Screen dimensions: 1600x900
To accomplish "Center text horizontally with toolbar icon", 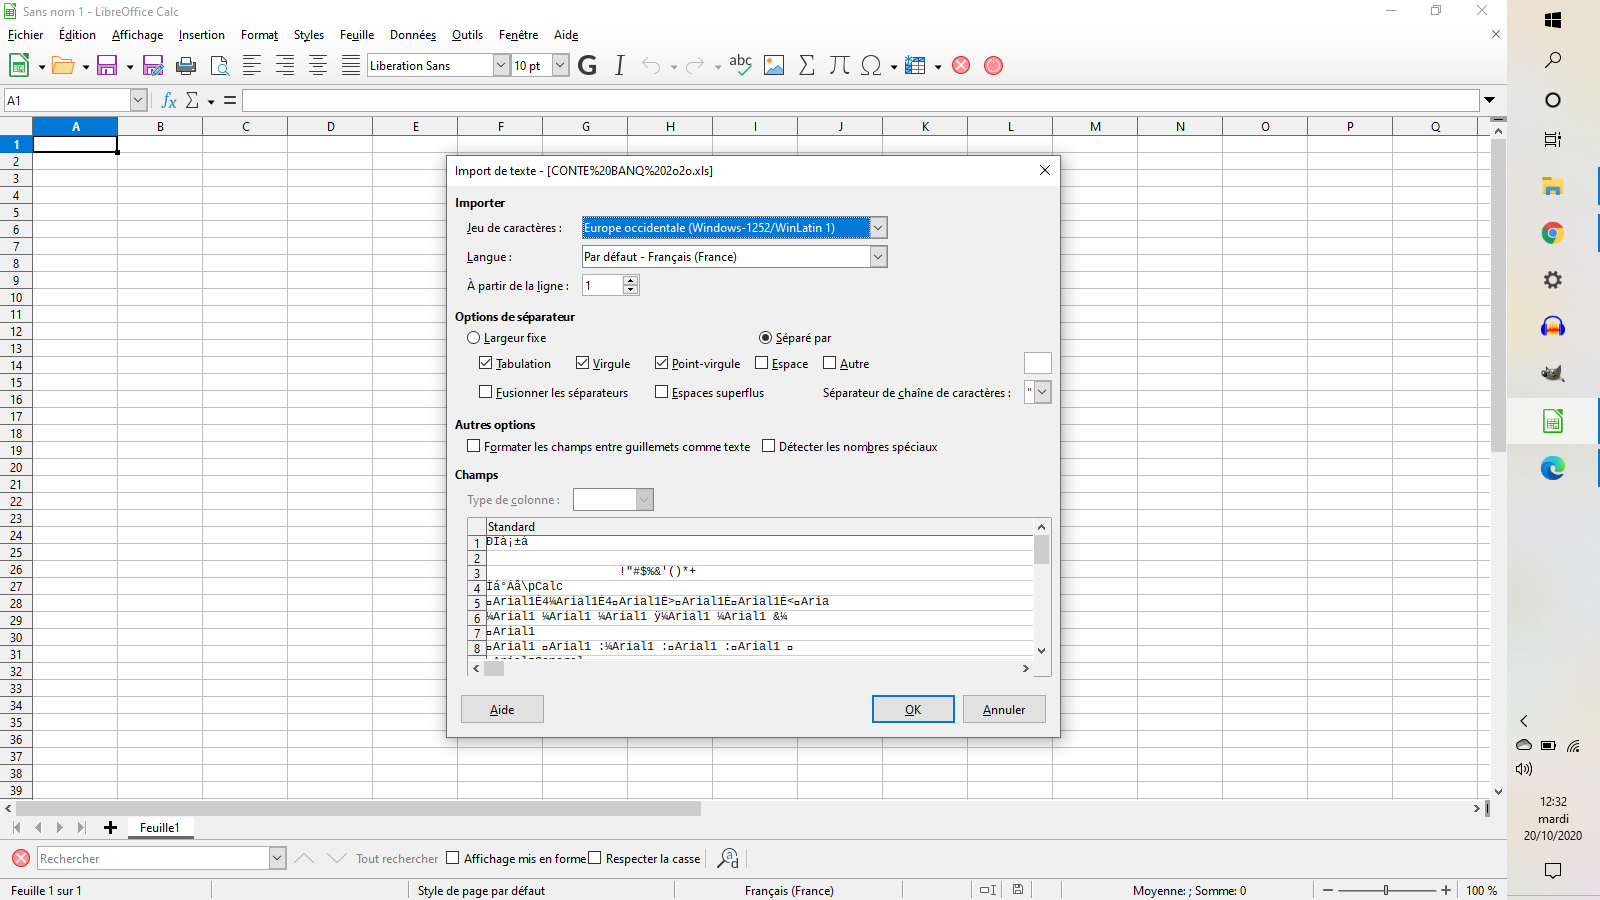I will (318, 65).
